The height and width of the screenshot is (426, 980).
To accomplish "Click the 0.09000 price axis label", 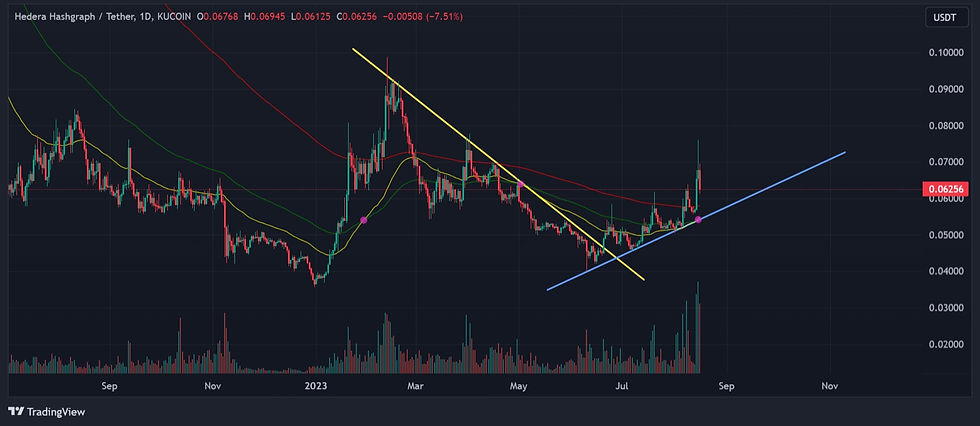I will 944,89.
